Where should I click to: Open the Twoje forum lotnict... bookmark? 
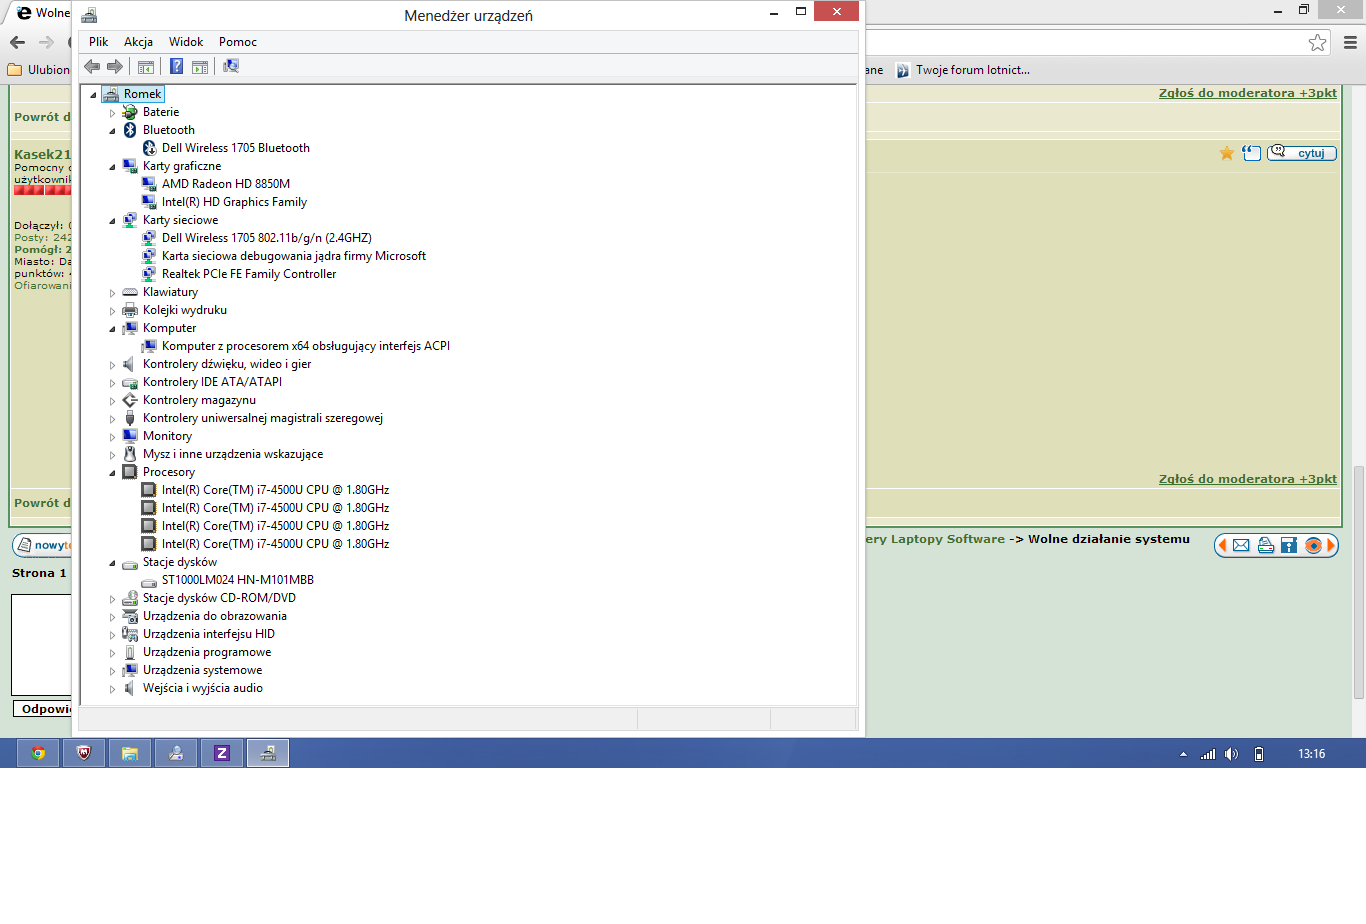pos(962,70)
